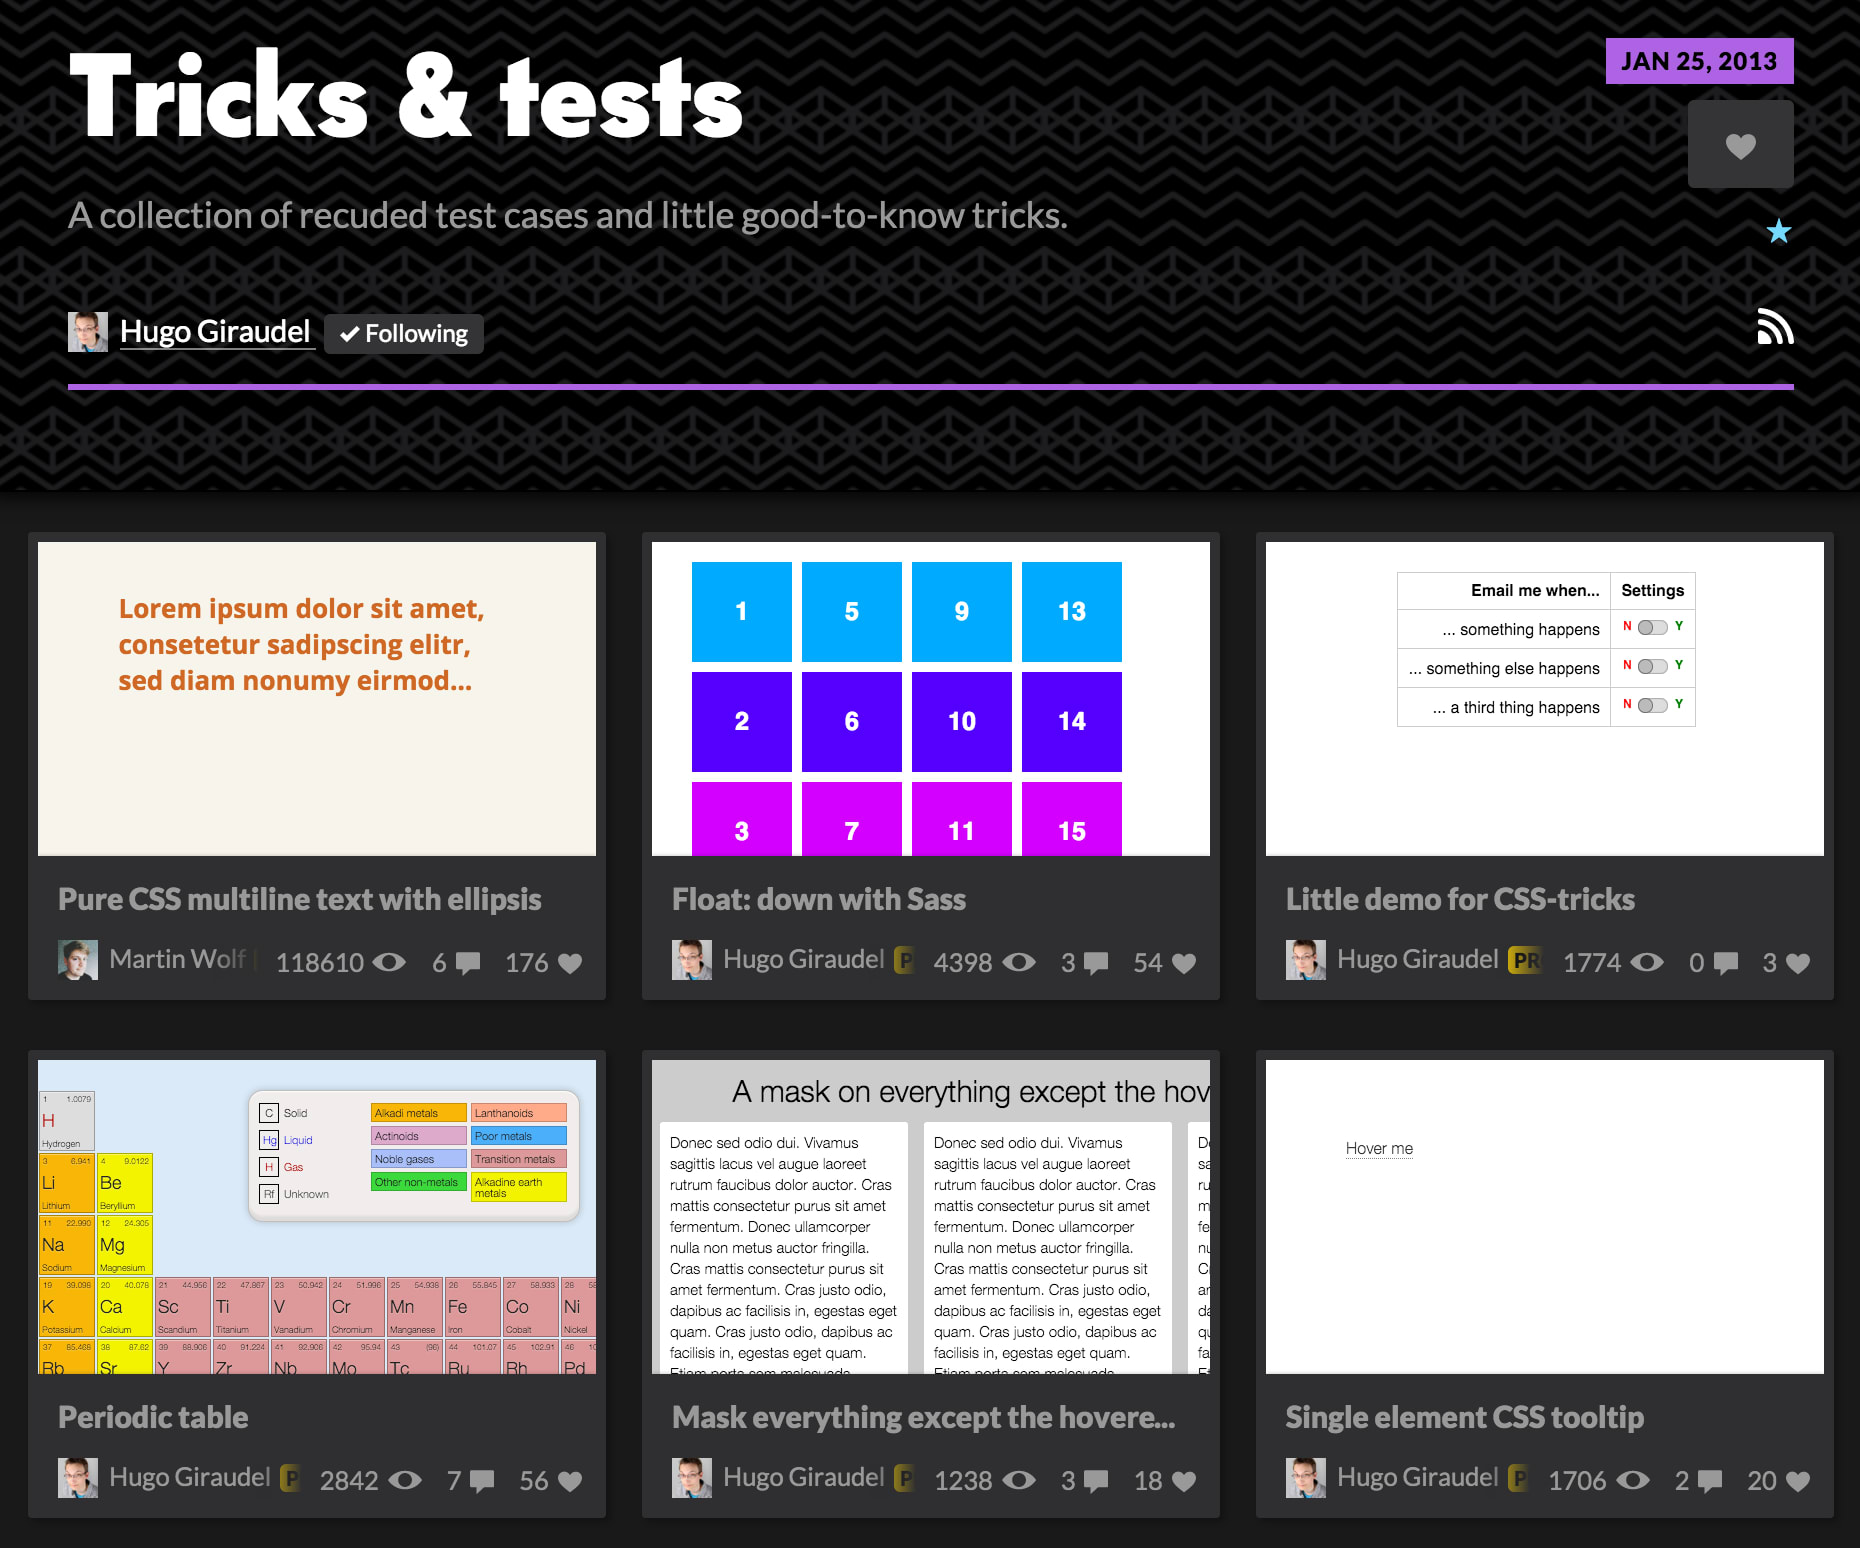
Task: Click the 'Hover me' text in the tooltip demo
Action: tap(1379, 1148)
